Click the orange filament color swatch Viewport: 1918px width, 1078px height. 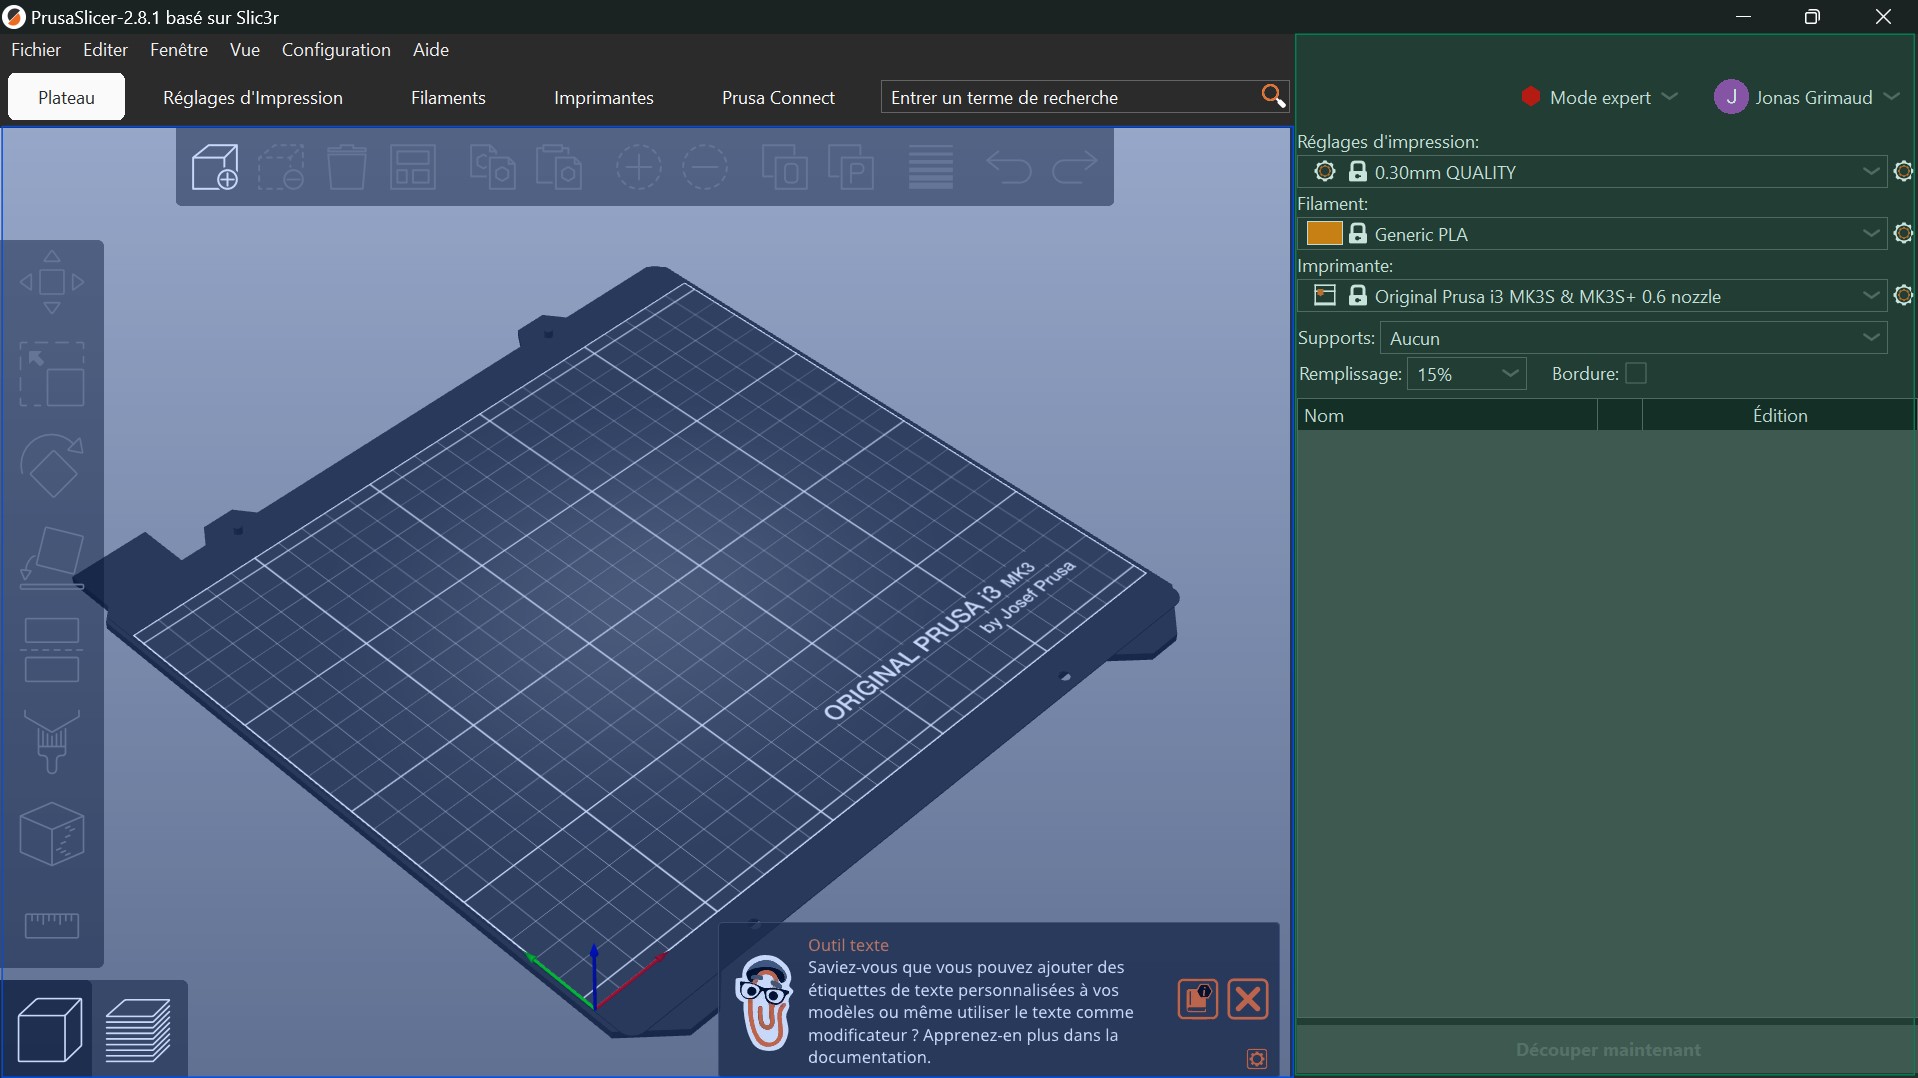pyautogui.click(x=1324, y=233)
